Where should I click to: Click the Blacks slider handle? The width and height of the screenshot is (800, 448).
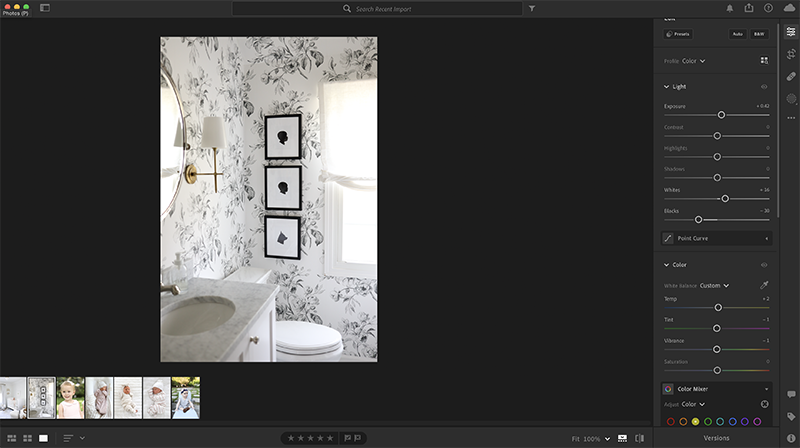coord(698,219)
